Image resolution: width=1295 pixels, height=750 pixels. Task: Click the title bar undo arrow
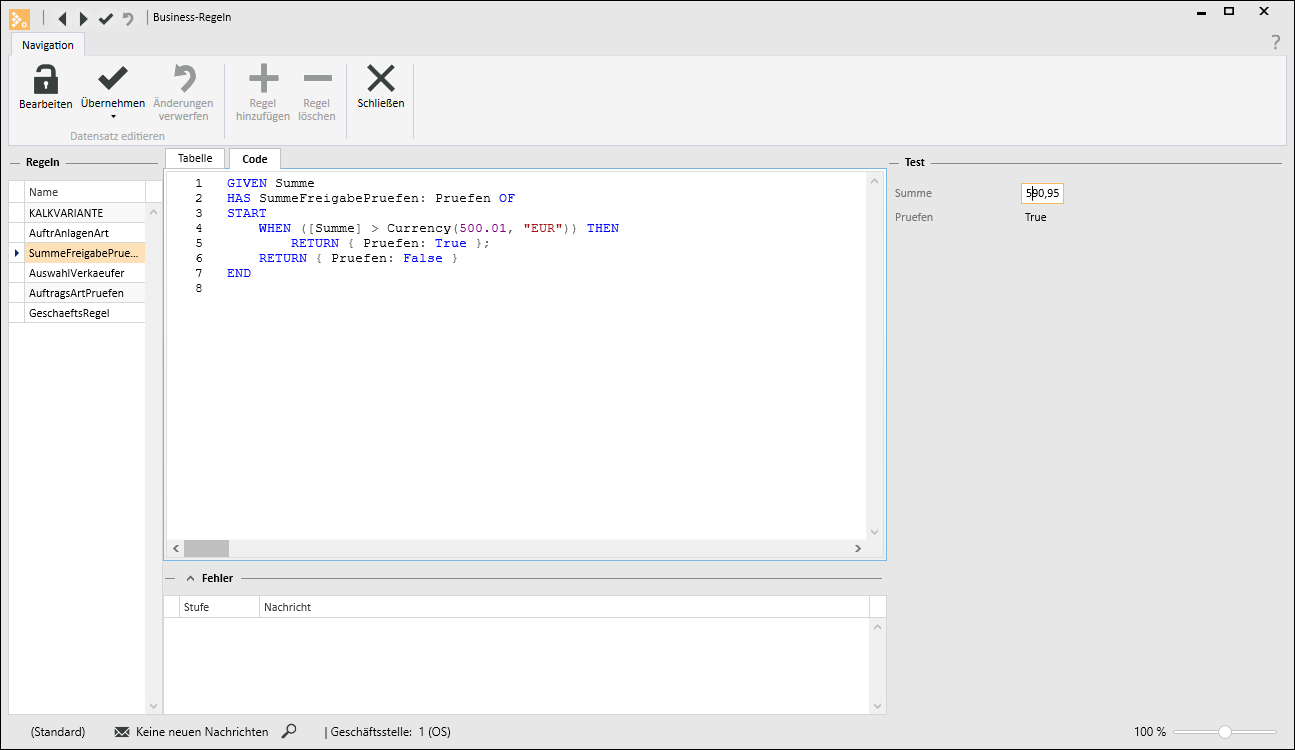pos(128,18)
